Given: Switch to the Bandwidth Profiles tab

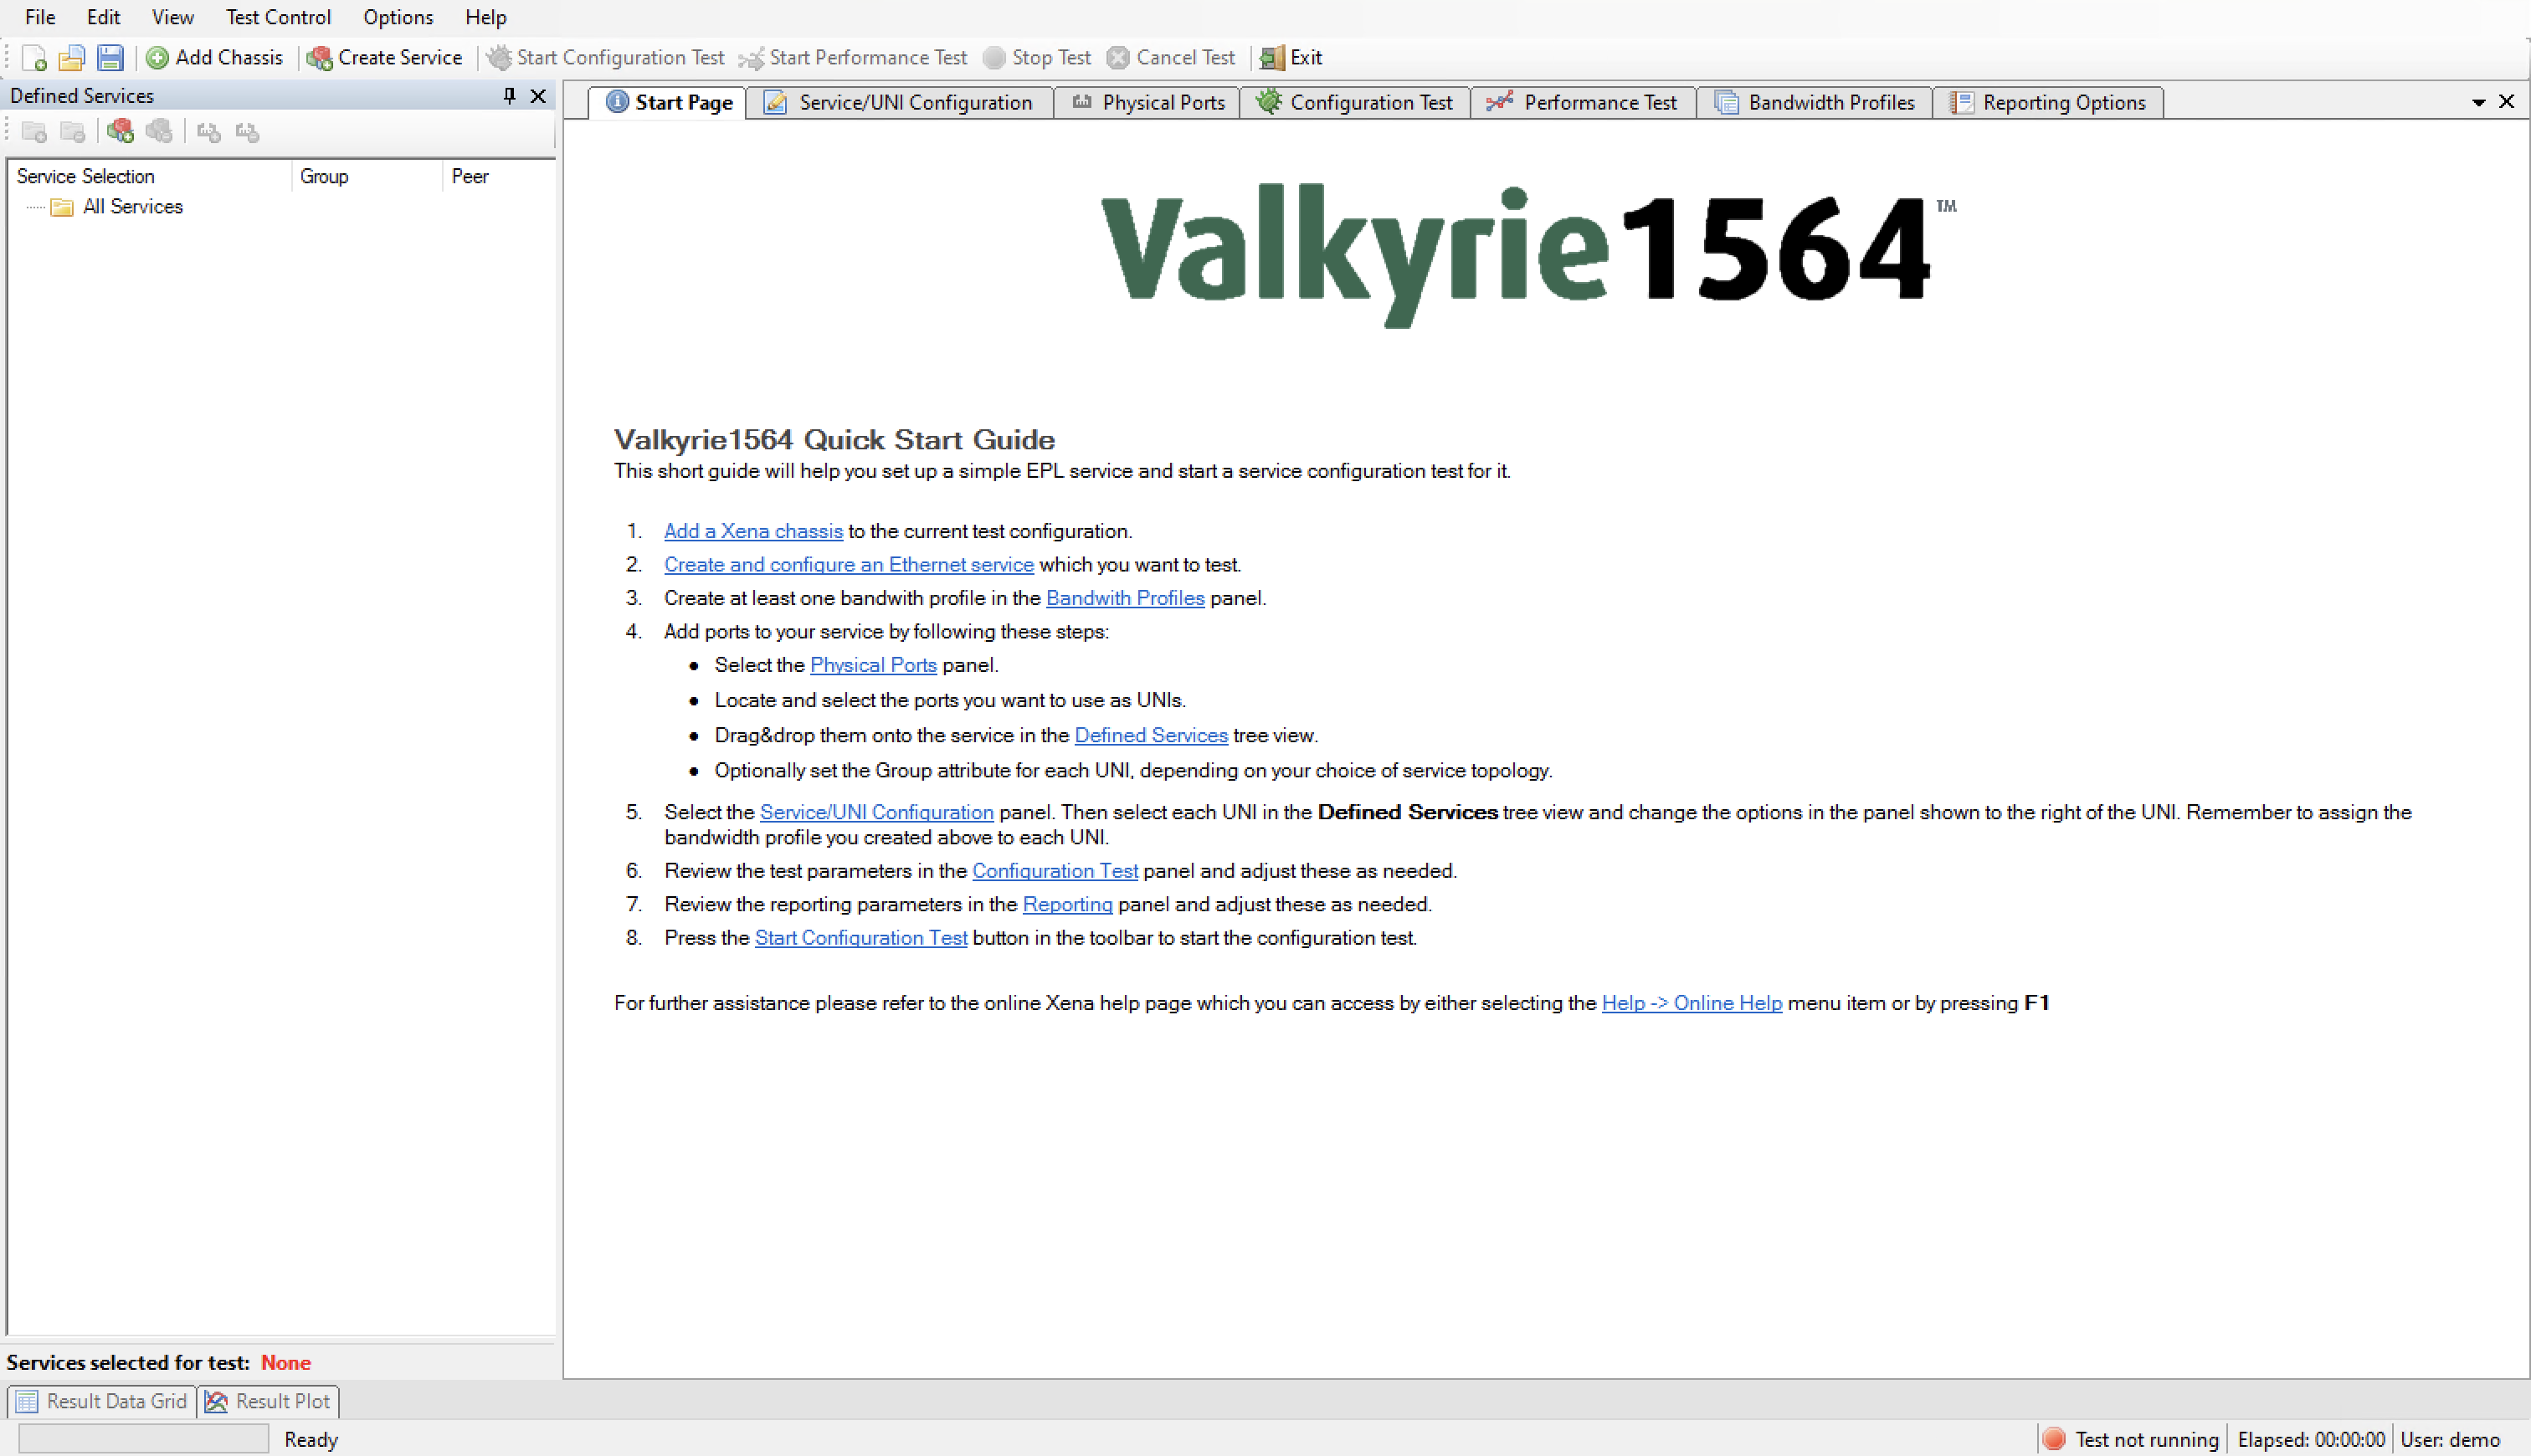Looking at the screenshot, I should pyautogui.click(x=1815, y=103).
